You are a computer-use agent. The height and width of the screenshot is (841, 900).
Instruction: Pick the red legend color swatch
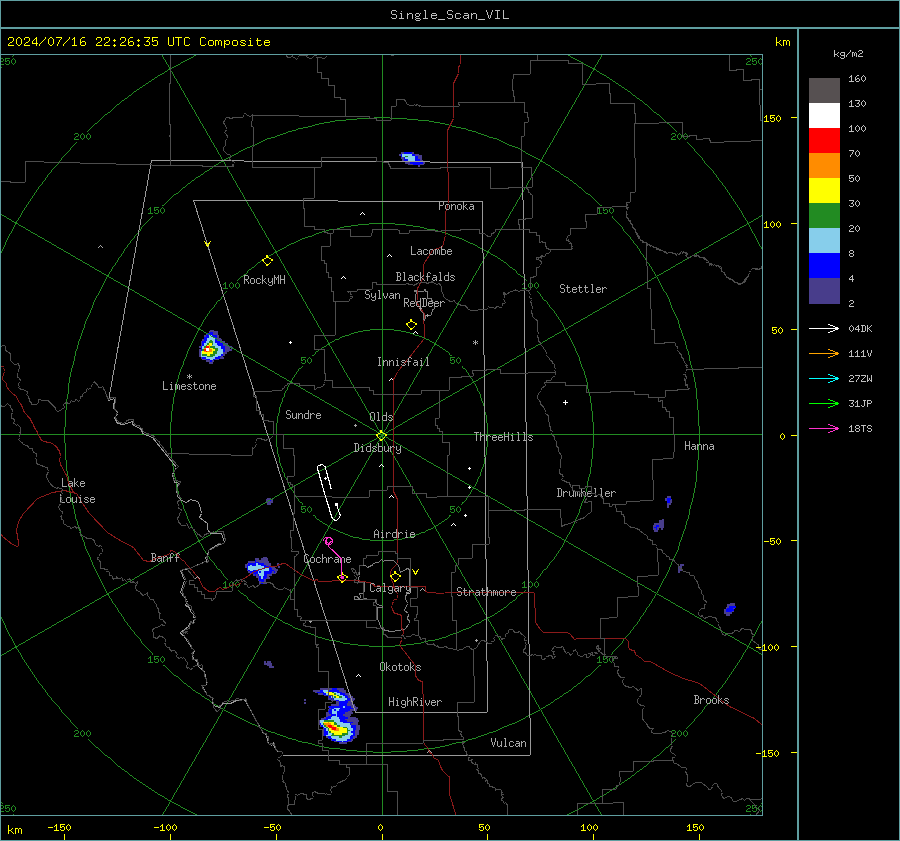824,141
